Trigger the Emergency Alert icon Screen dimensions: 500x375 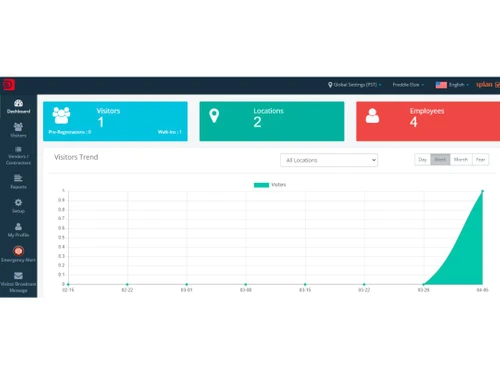18,251
